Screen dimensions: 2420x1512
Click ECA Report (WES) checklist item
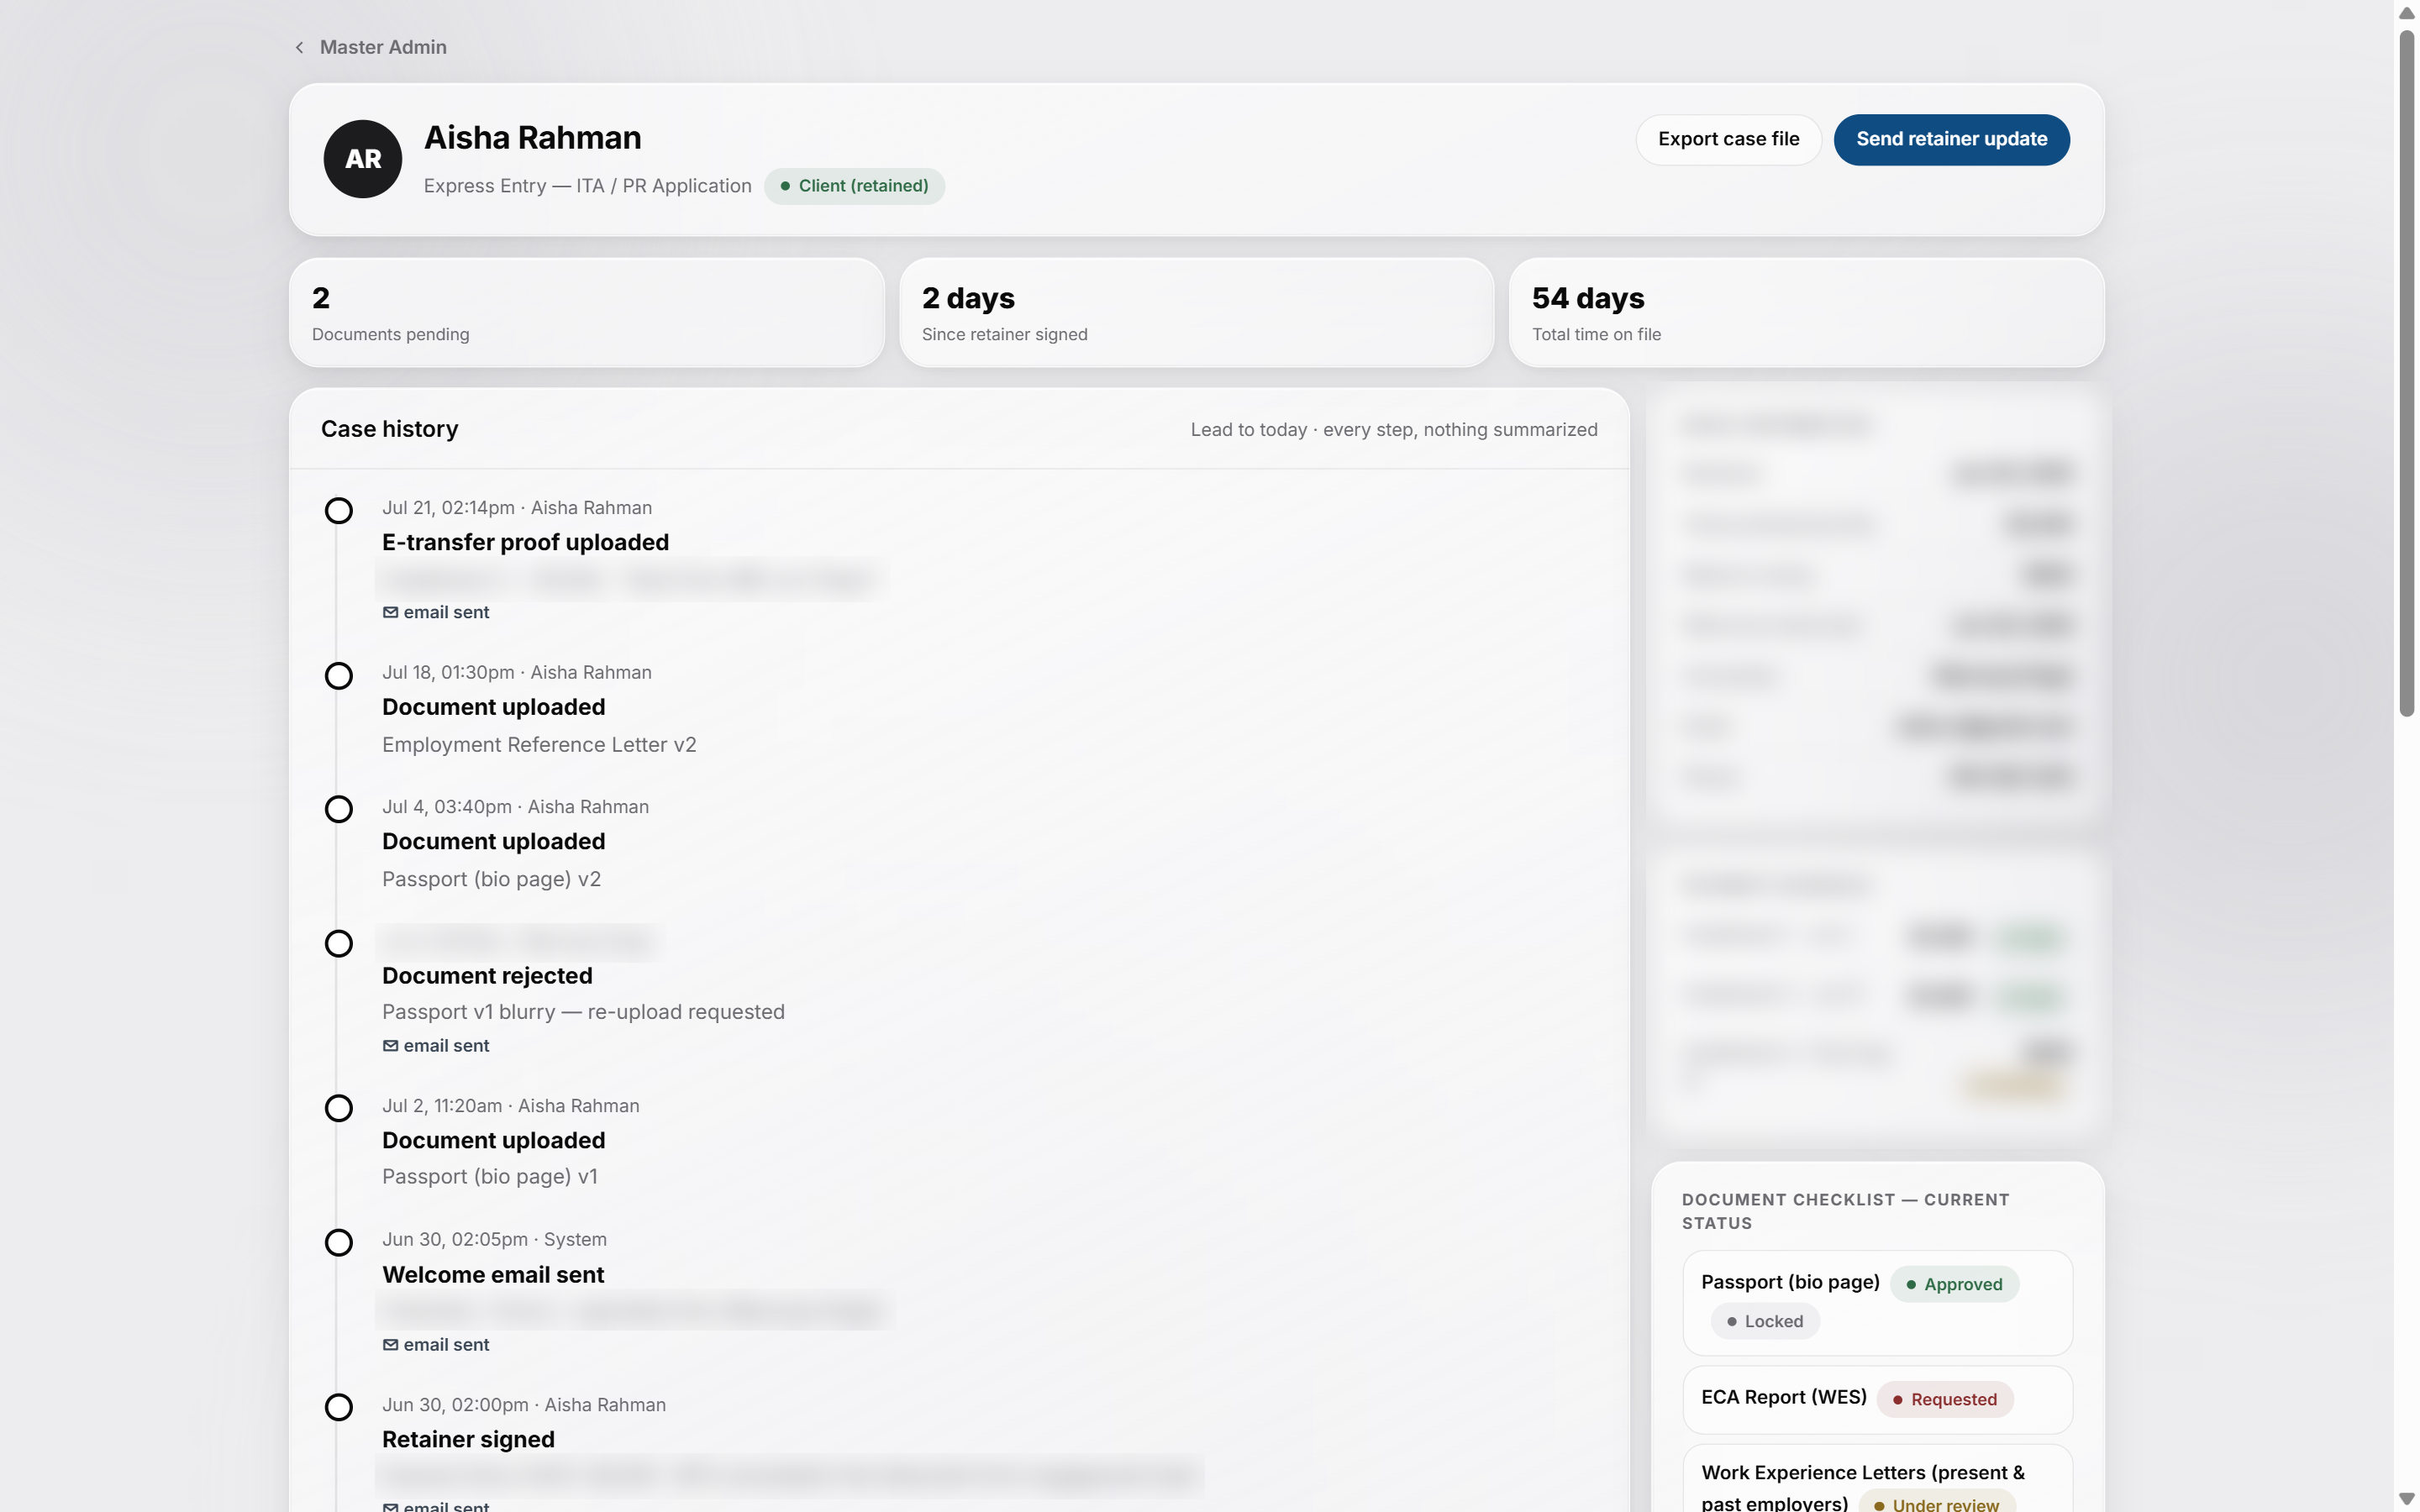[x=1877, y=1399]
